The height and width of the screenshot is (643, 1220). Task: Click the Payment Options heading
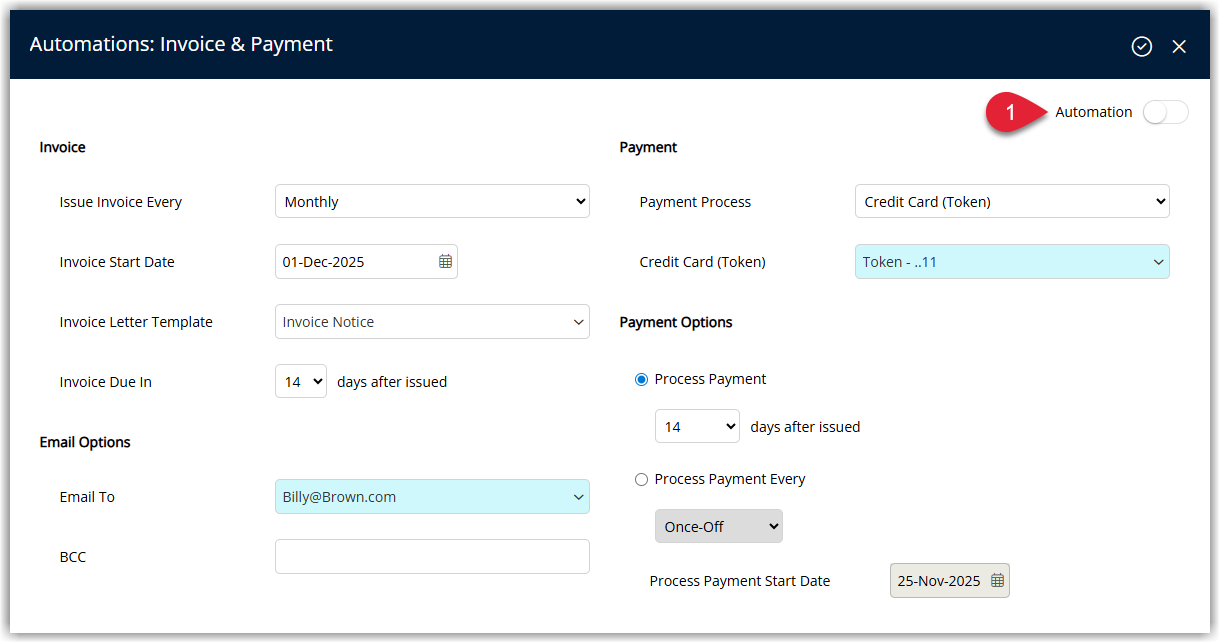[x=676, y=322]
